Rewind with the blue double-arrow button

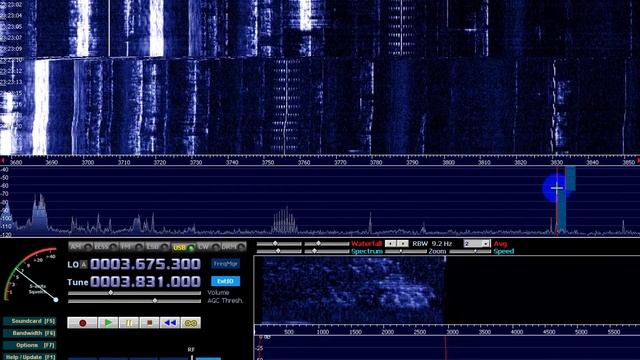[x=170, y=323]
